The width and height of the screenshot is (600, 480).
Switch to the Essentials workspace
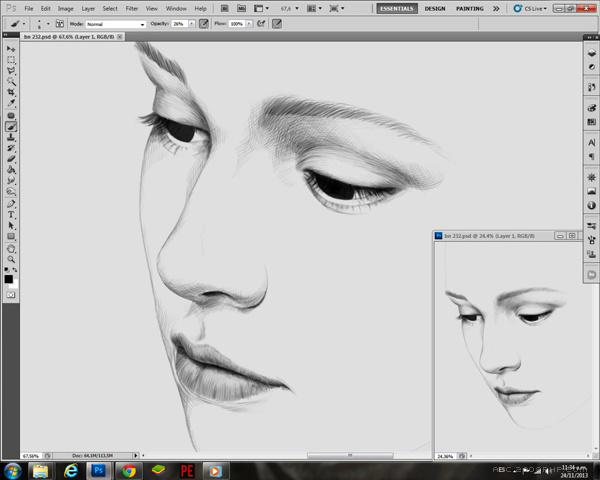click(397, 8)
